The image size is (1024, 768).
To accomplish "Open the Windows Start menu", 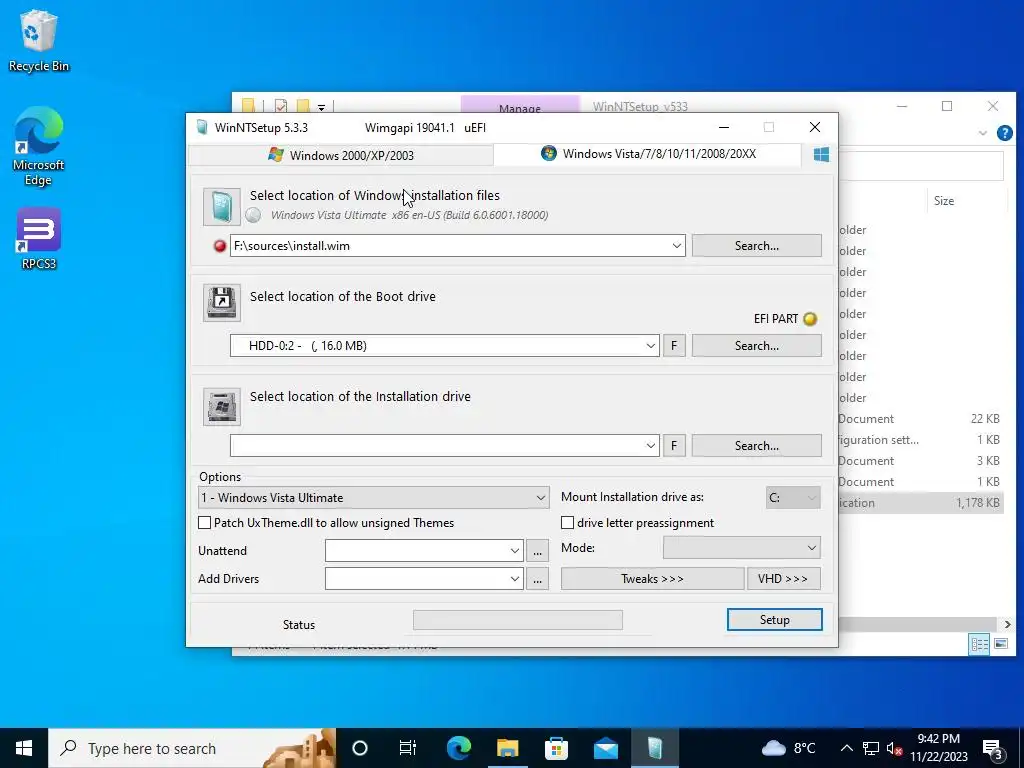I will pyautogui.click(x=24, y=748).
